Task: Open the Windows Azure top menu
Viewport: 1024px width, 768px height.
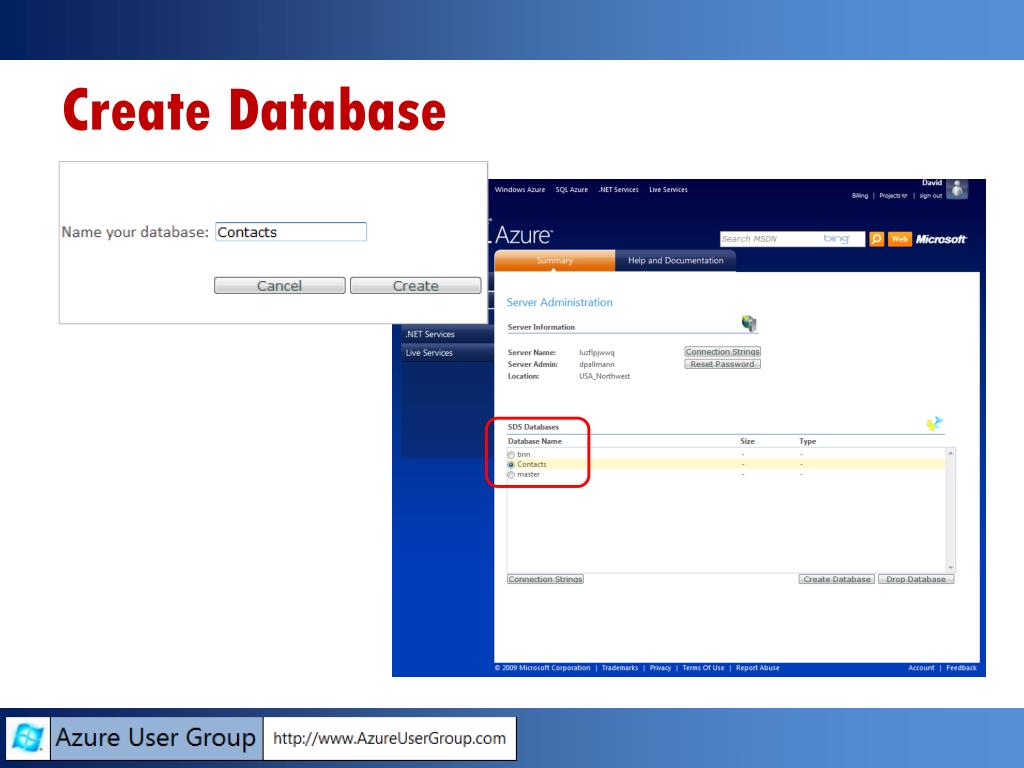Action: [520, 190]
